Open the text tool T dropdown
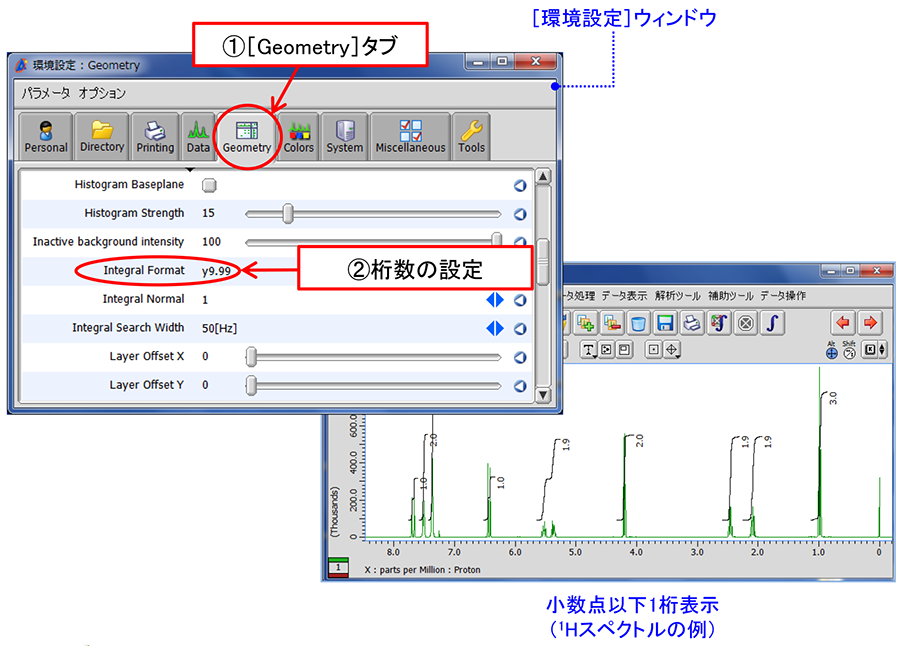 pyautogui.click(x=589, y=350)
